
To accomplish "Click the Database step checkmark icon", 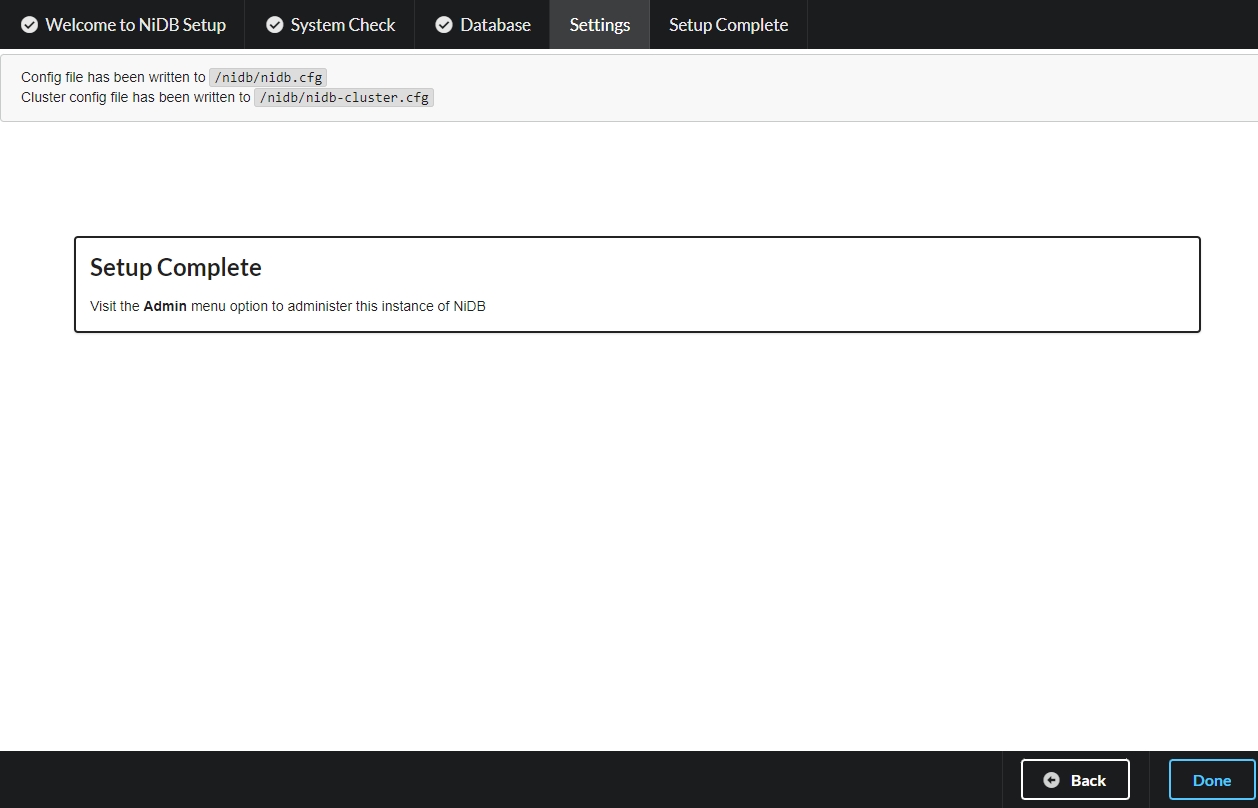I will 444,25.
